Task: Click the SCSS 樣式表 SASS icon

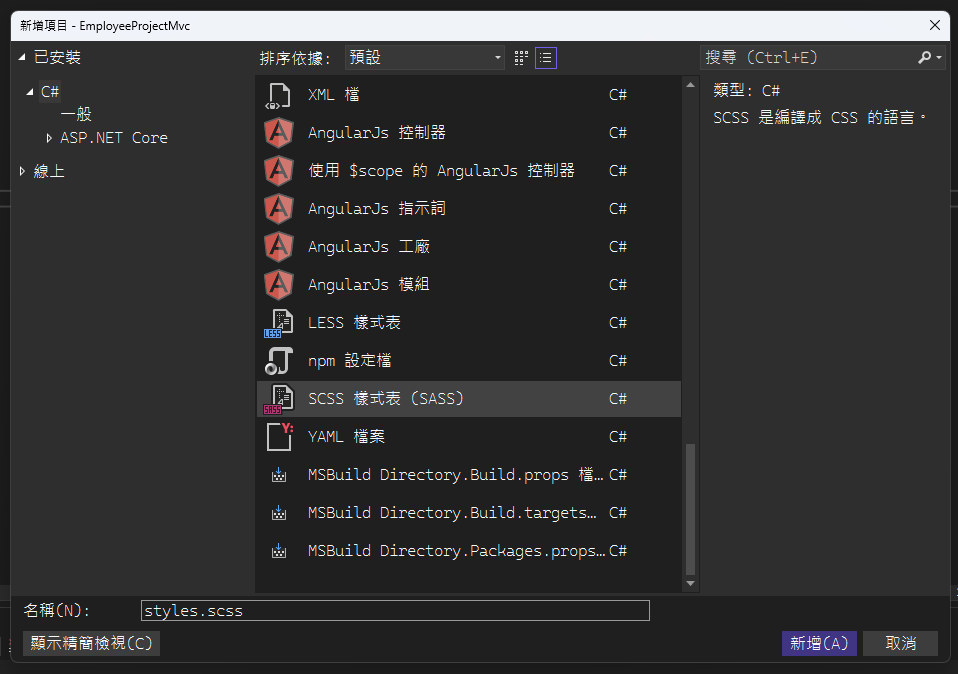Action: 279,399
